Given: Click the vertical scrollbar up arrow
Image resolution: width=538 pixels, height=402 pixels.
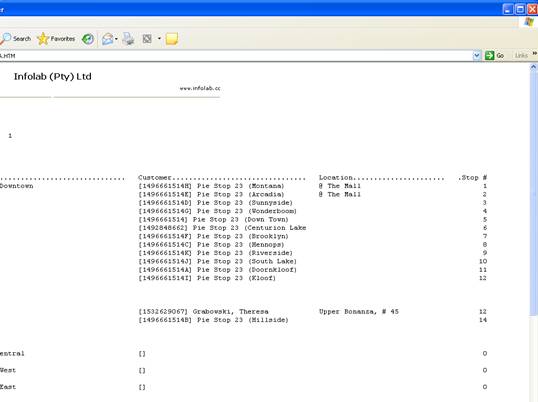Looking at the screenshot, I should coord(534,67).
